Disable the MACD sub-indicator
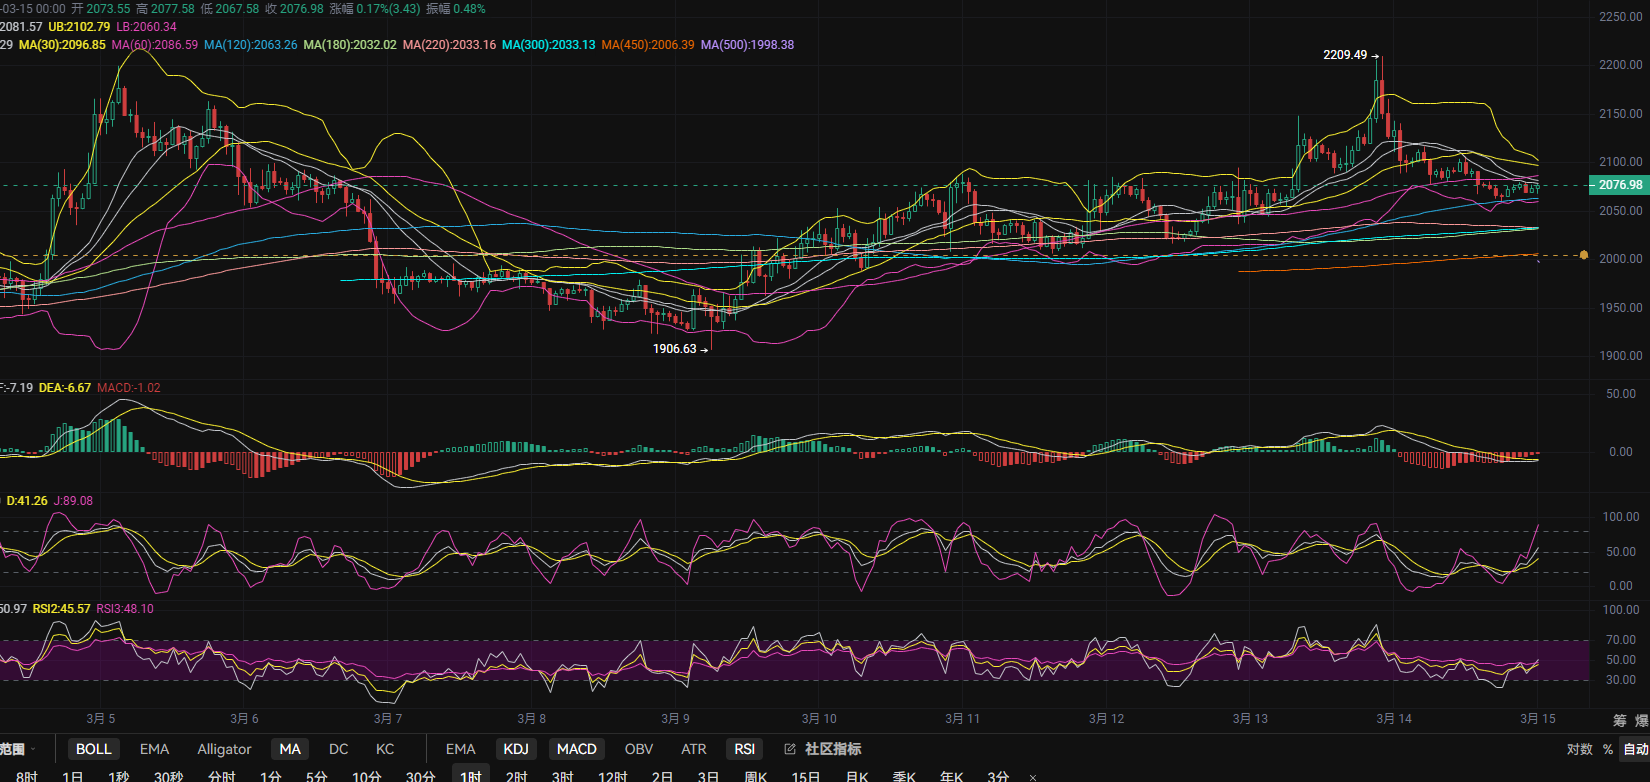 pos(576,749)
